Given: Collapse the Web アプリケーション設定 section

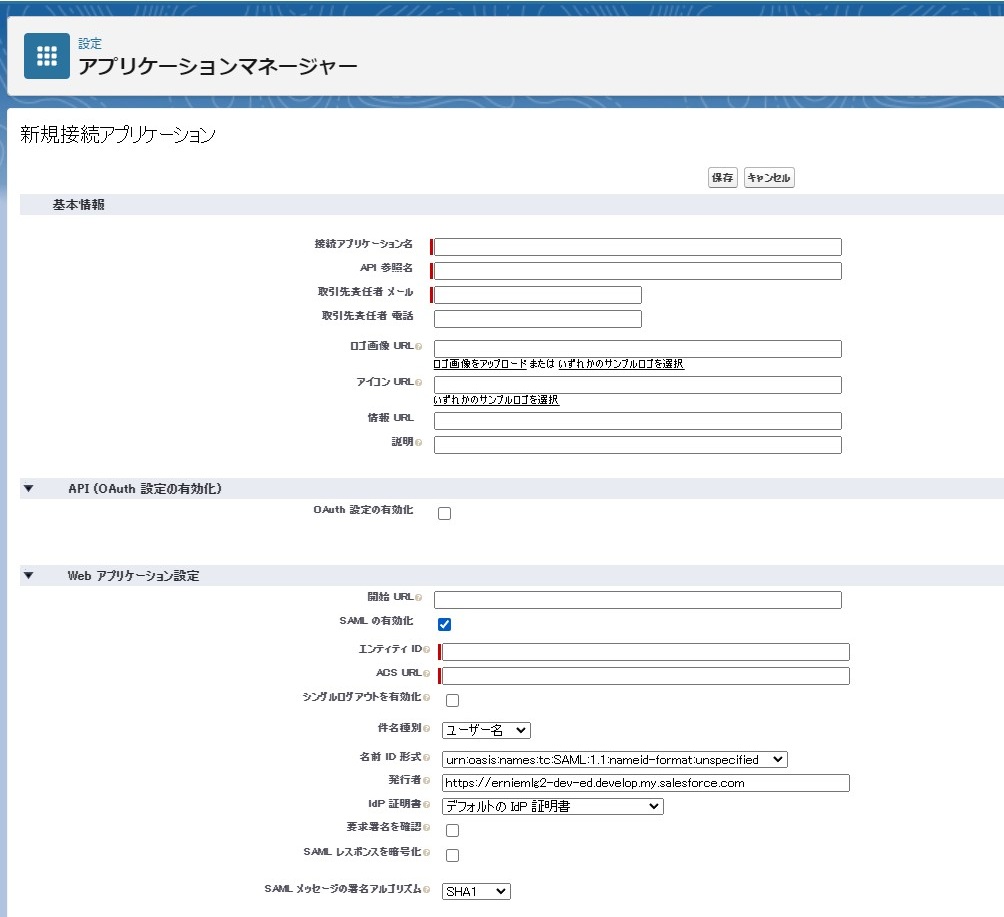Looking at the screenshot, I should (x=28, y=576).
